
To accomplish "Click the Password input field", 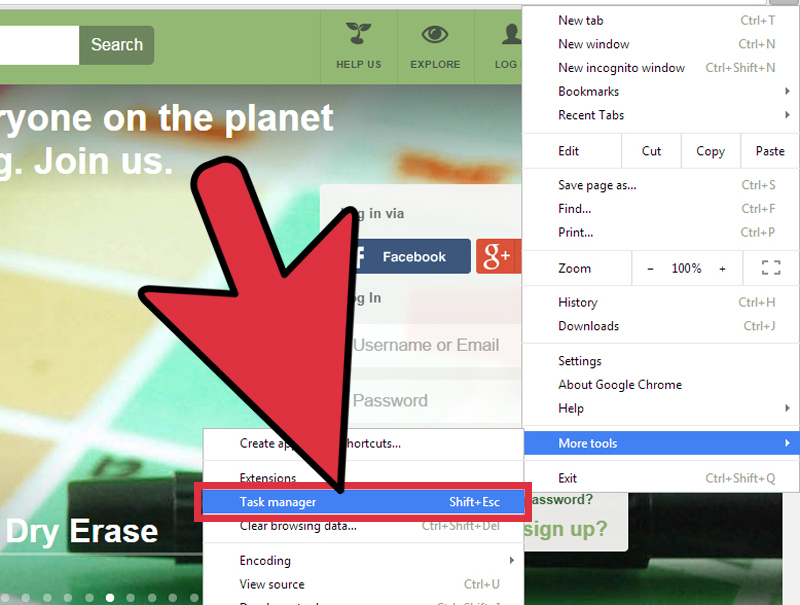I will (x=436, y=400).
